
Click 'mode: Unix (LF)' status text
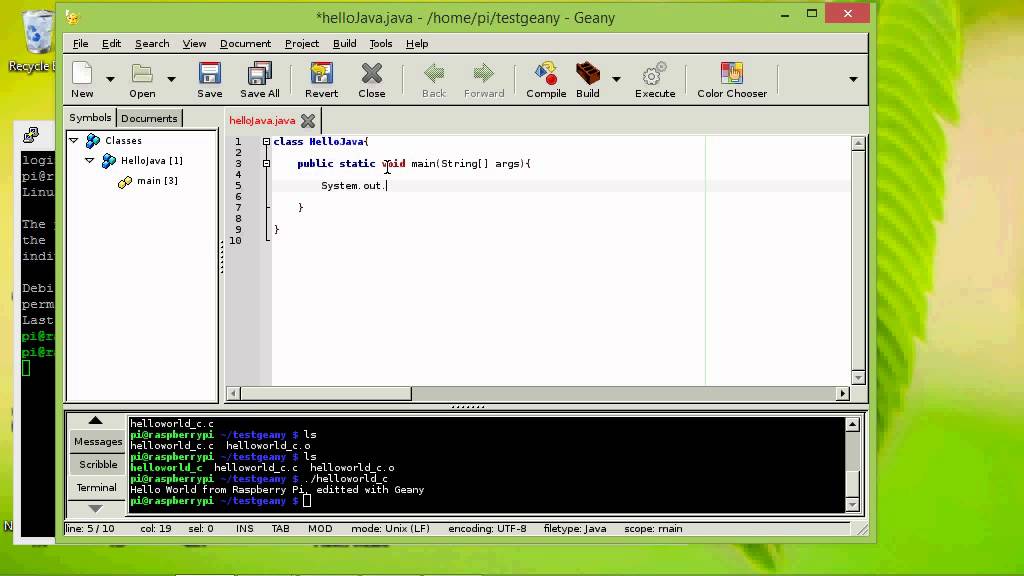click(x=391, y=529)
